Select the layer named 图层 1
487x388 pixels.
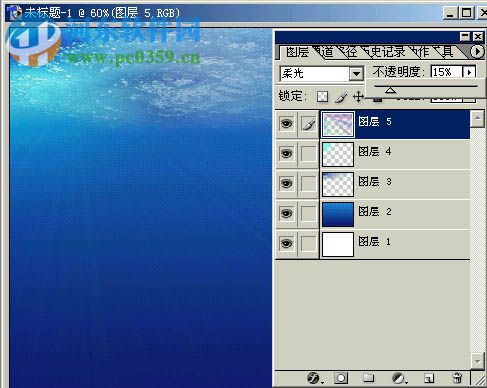point(375,242)
